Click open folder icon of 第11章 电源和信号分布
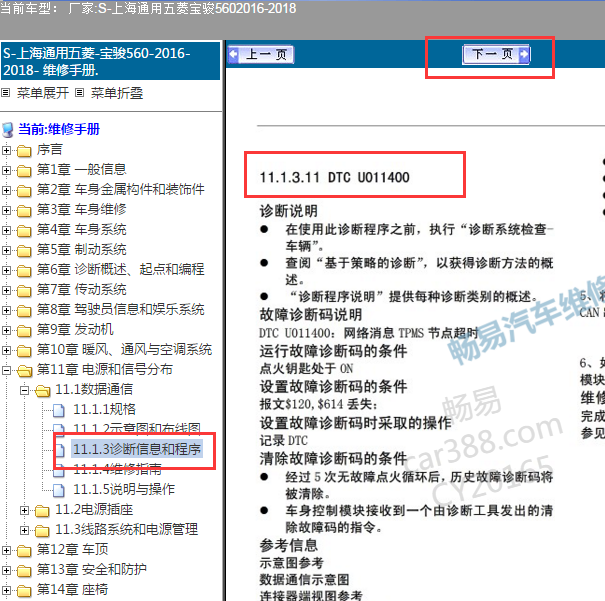The image size is (605, 601). [x=25, y=371]
